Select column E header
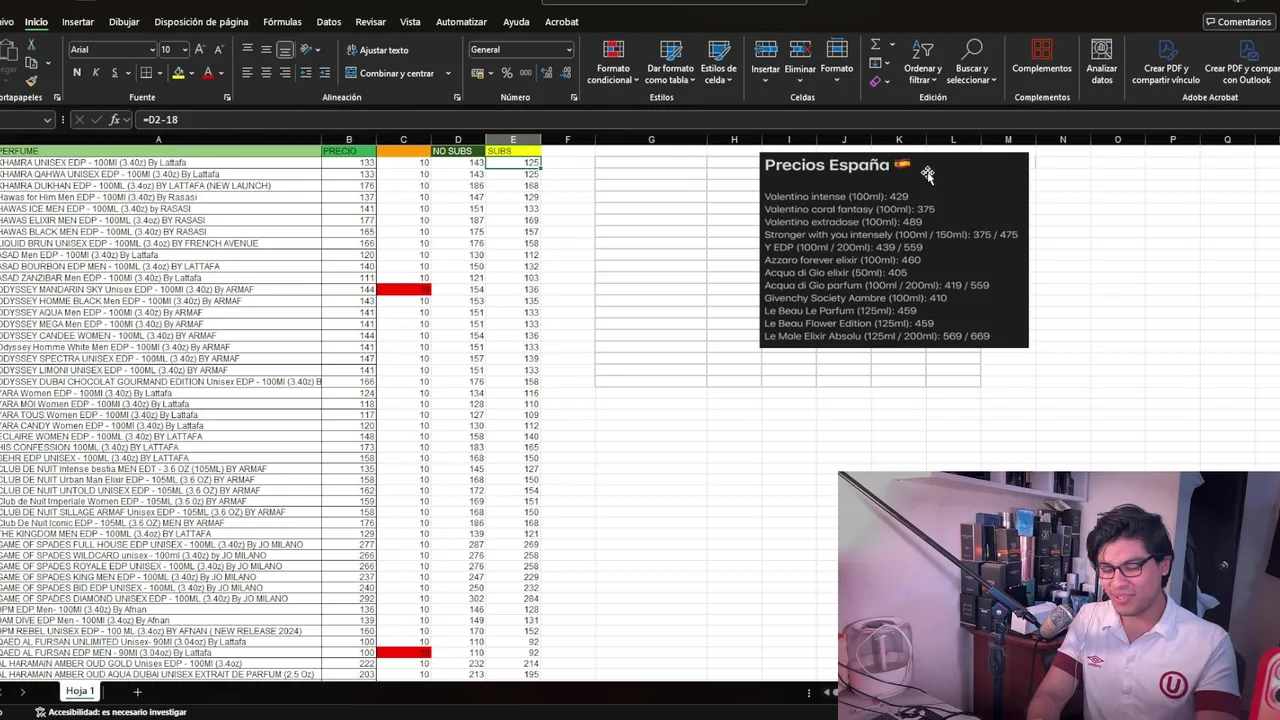Screen dimensions: 1280x720 513,139
